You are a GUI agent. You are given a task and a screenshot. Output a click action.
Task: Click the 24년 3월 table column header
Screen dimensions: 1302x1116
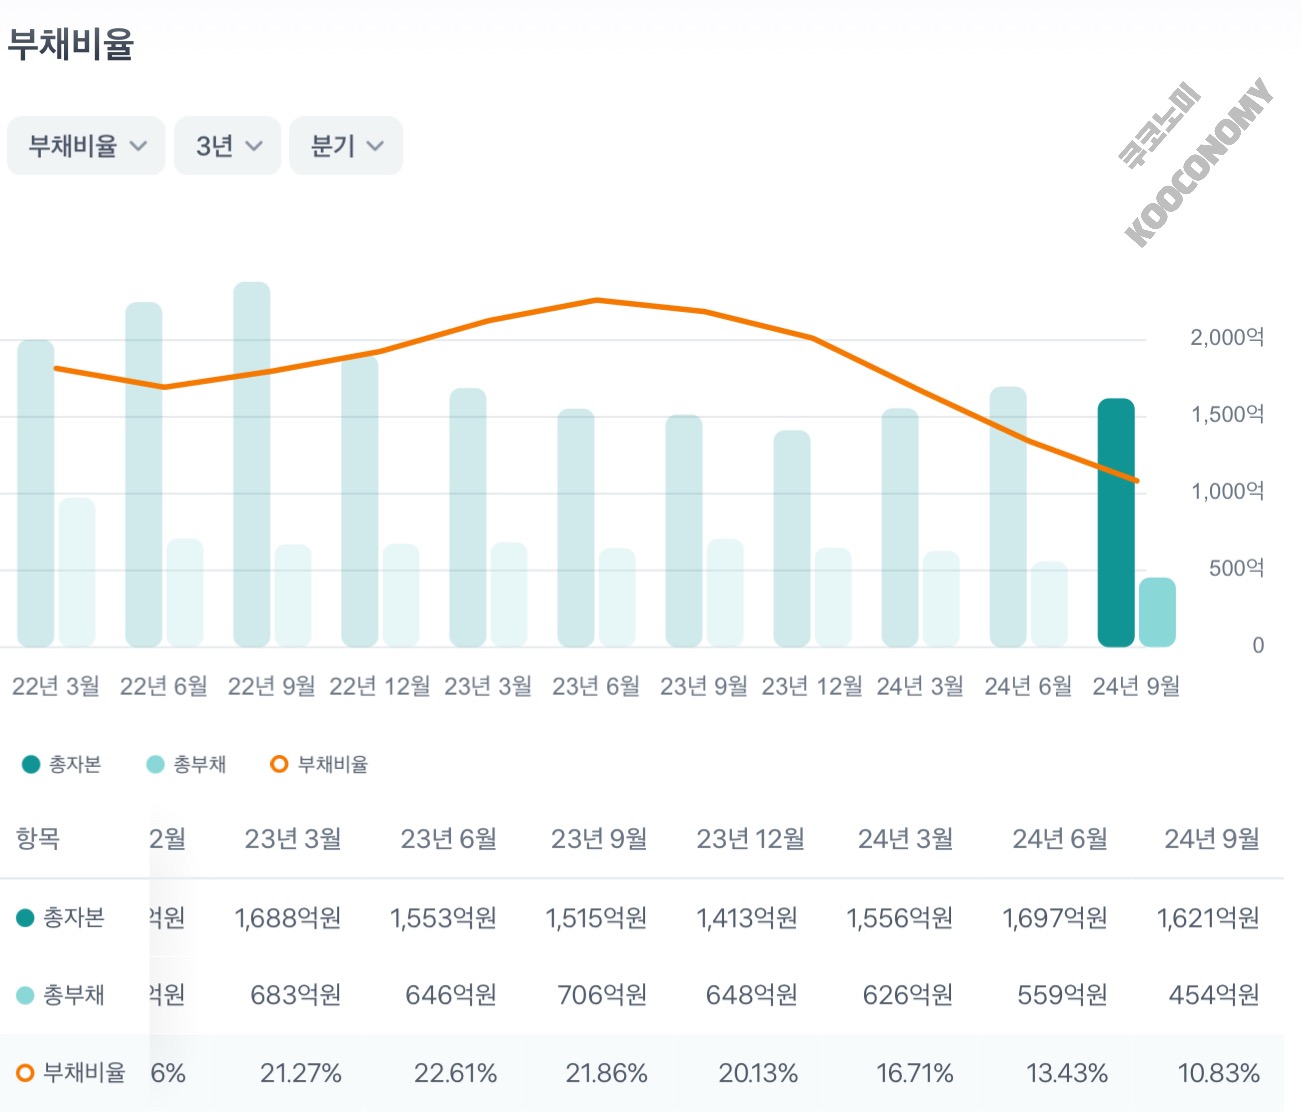click(905, 838)
